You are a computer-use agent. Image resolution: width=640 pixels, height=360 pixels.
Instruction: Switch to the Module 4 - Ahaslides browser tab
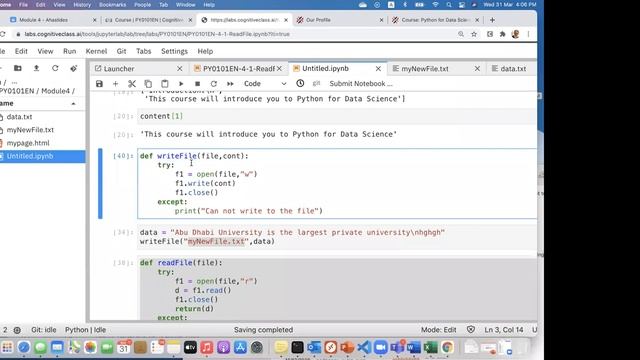(x=52, y=20)
